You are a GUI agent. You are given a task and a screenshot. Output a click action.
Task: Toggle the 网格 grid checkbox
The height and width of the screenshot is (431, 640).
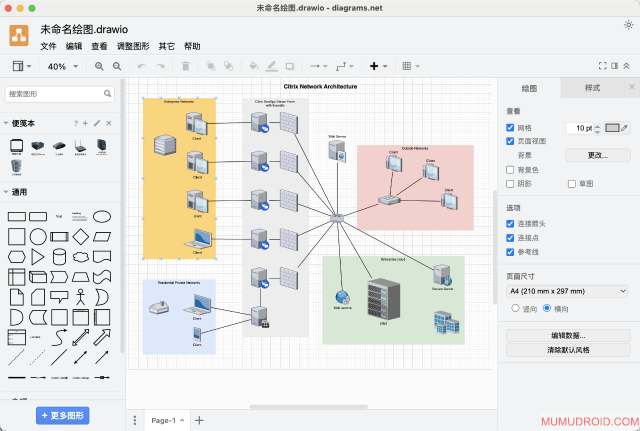510,128
